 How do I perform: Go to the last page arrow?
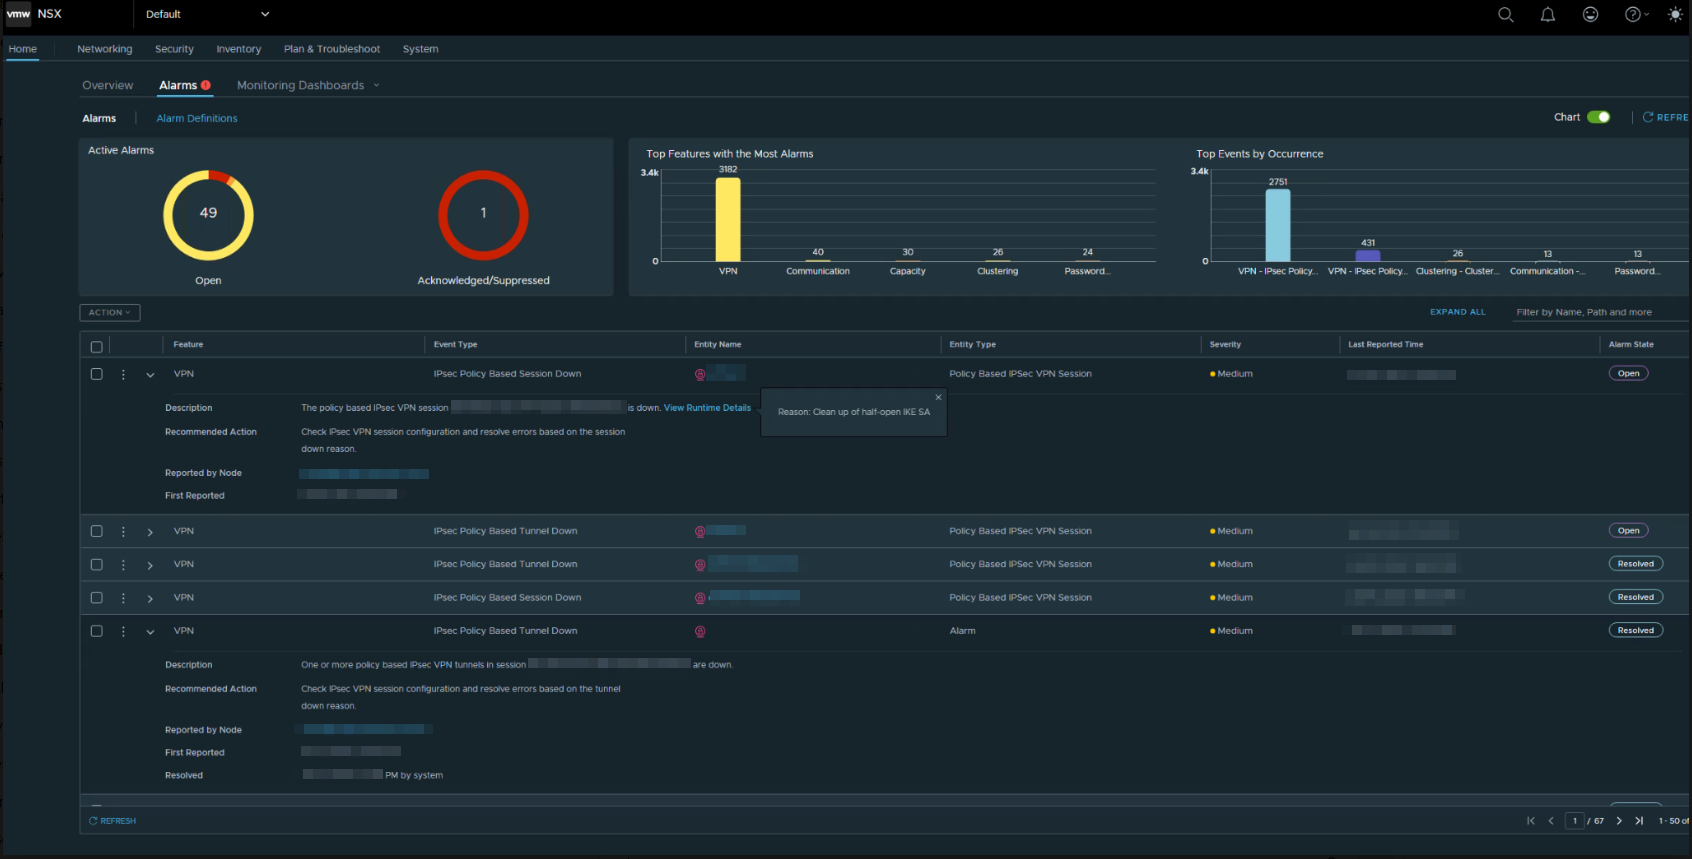tap(1639, 821)
